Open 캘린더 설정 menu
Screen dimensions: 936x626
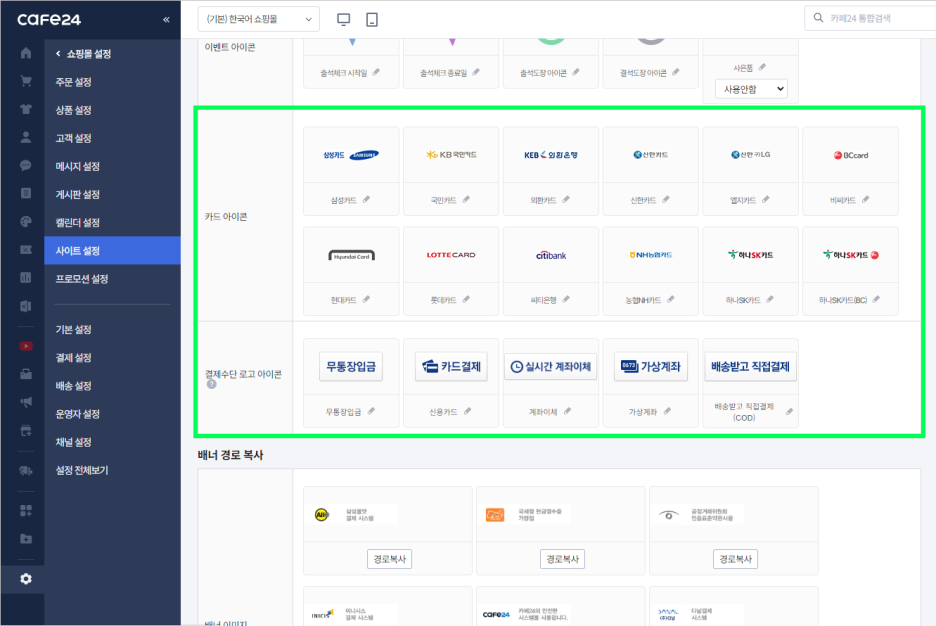tap(78, 223)
